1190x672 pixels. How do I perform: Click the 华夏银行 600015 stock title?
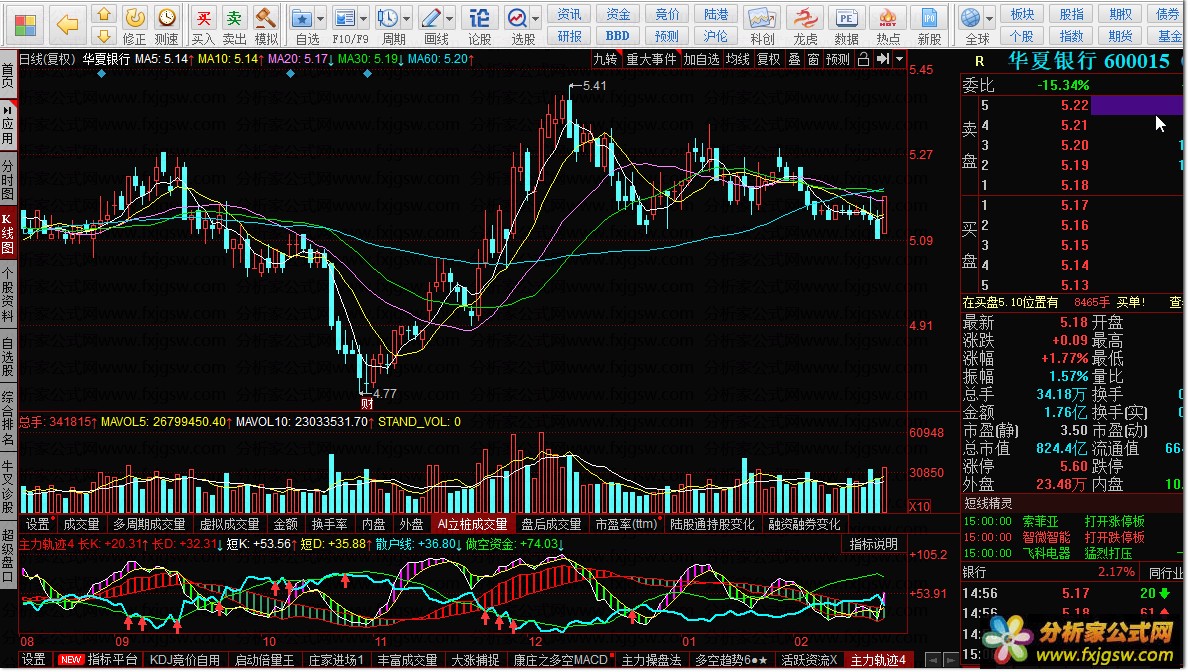coord(1088,62)
